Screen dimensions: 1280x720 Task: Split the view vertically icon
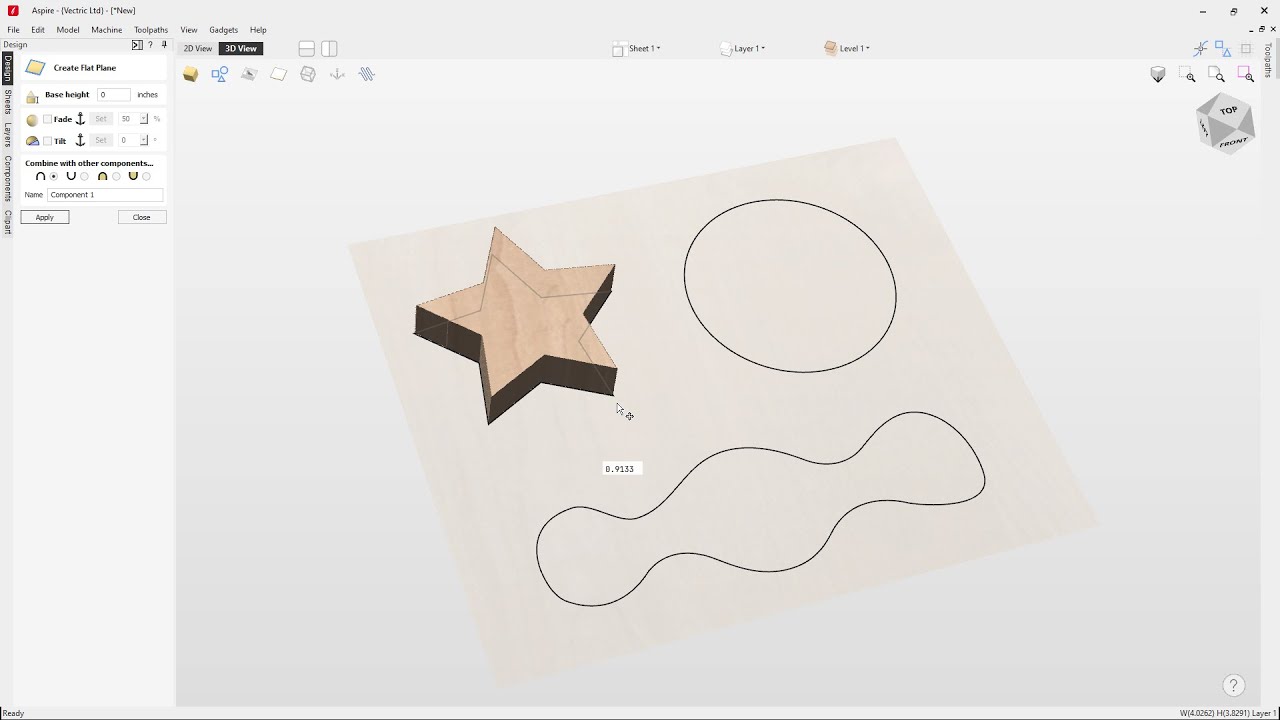coord(329,48)
